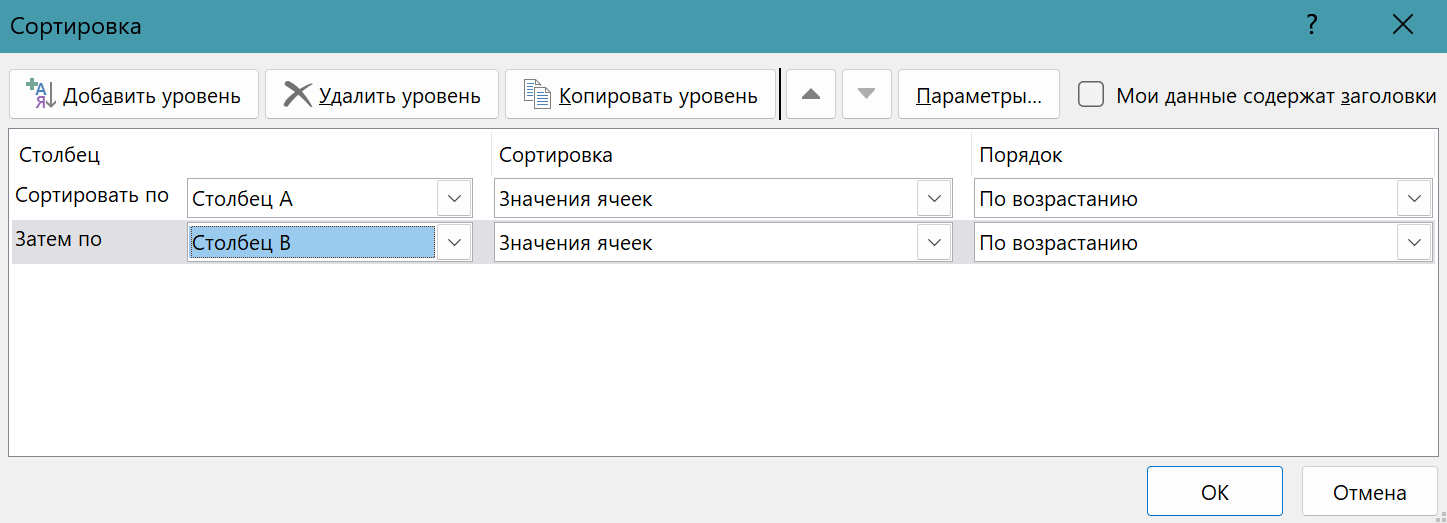Close the Сортировка dialog with the X
The width and height of the screenshot is (1447, 523).
(x=1402, y=26)
